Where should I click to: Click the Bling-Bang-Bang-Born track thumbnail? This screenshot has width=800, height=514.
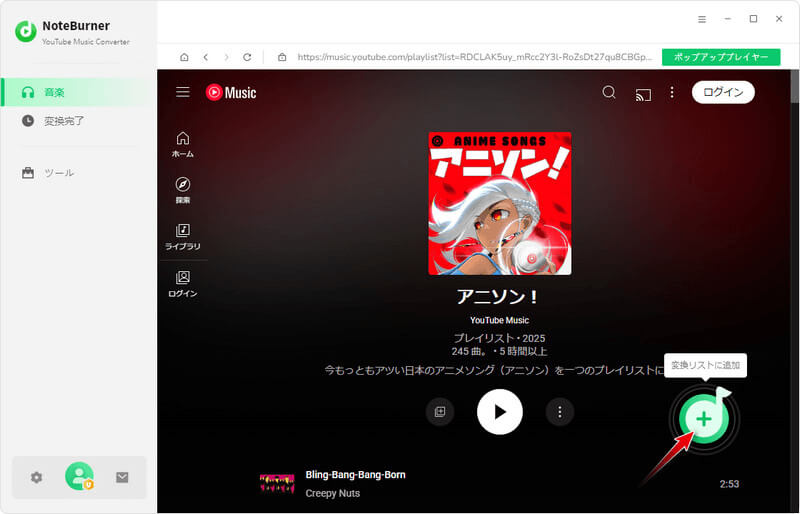(x=277, y=483)
